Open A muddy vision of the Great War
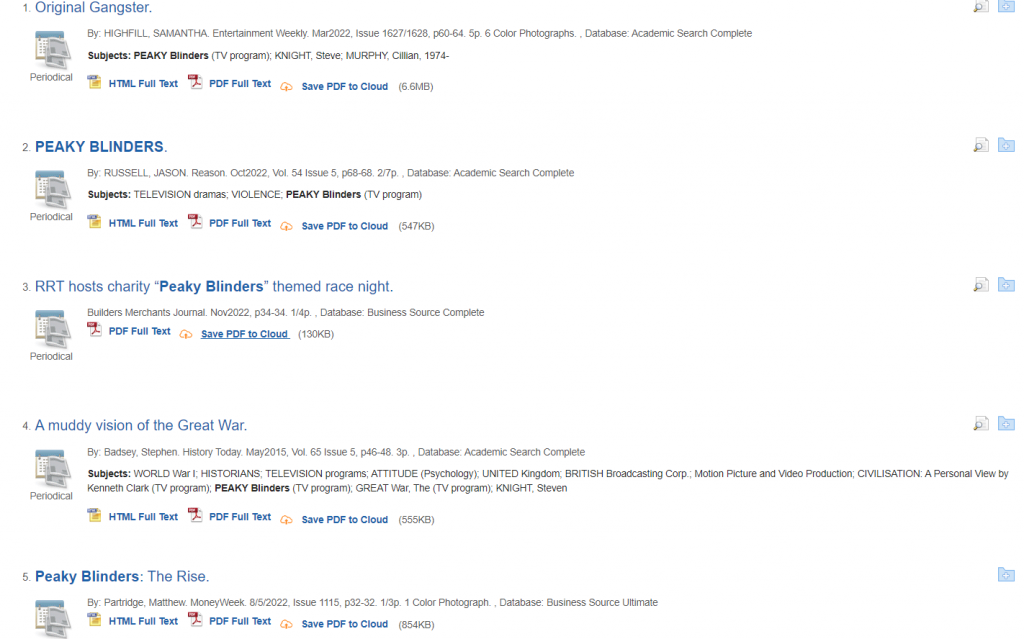 coord(141,426)
